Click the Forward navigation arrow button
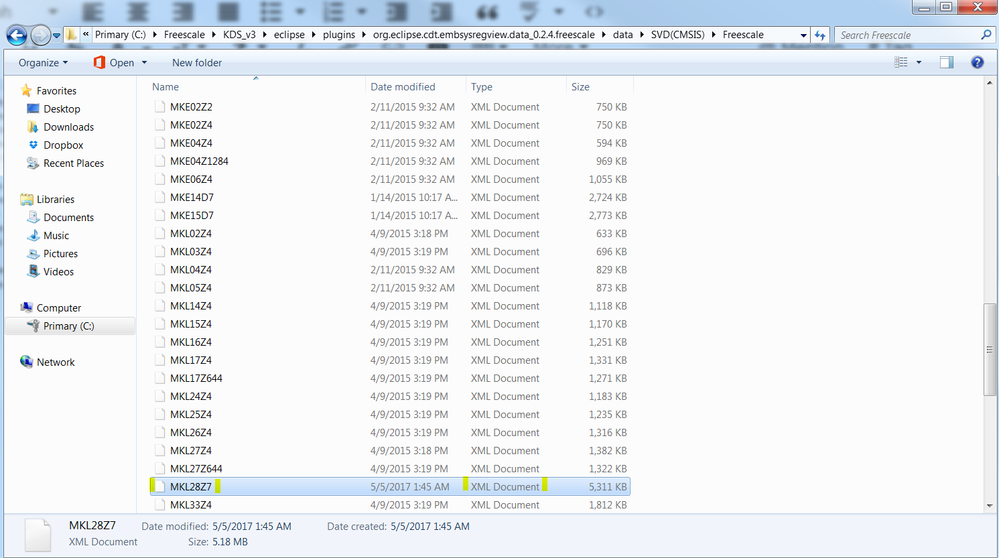Viewport: 999px width, 558px height. [x=40, y=35]
